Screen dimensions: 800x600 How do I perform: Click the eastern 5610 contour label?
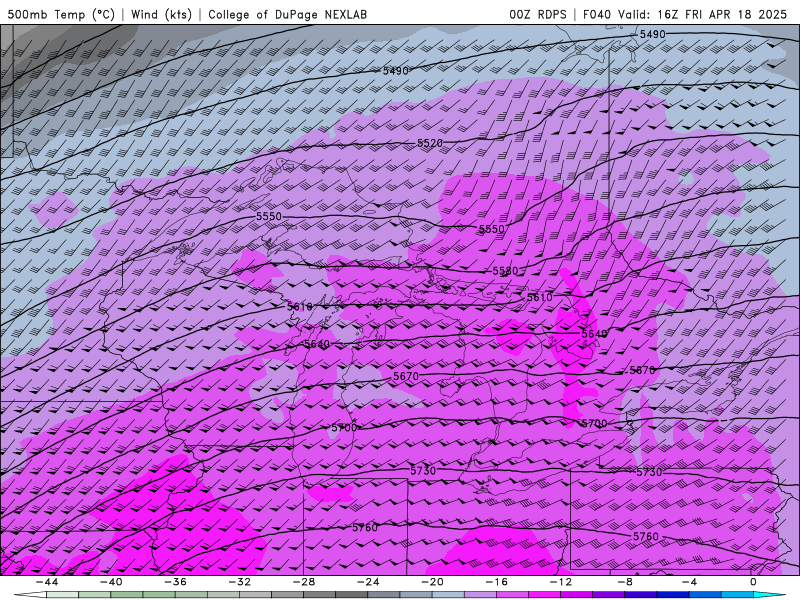539,297
